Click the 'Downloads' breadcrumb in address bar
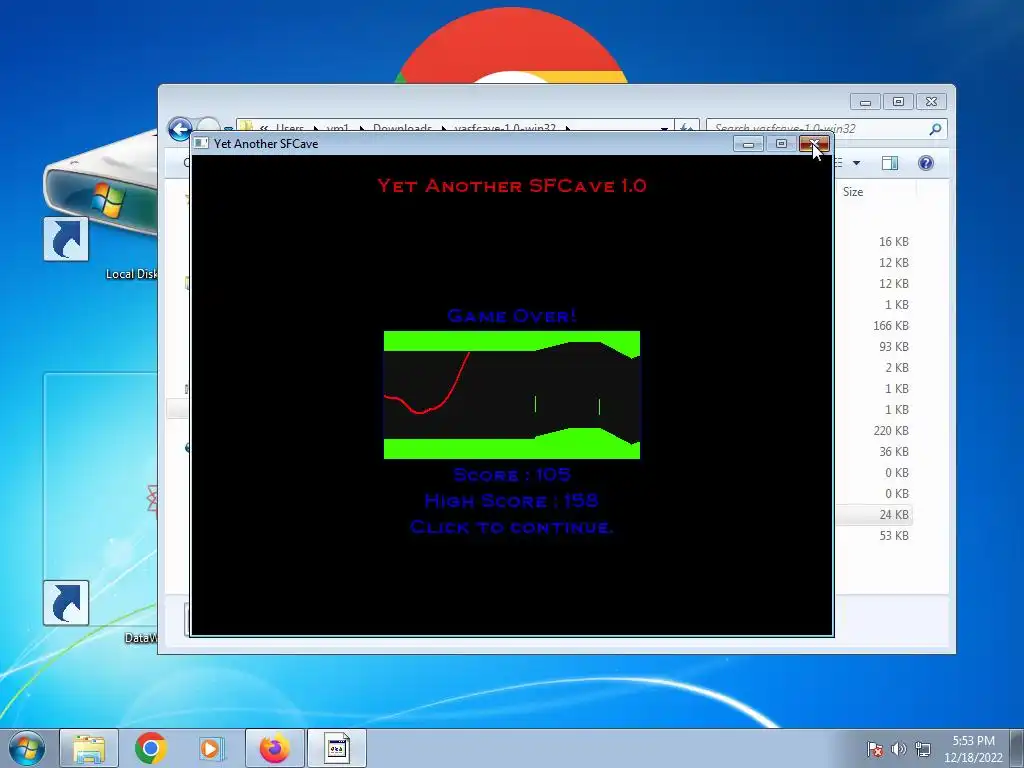The width and height of the screenshot is (1024, 768). (x=402, y=129)
